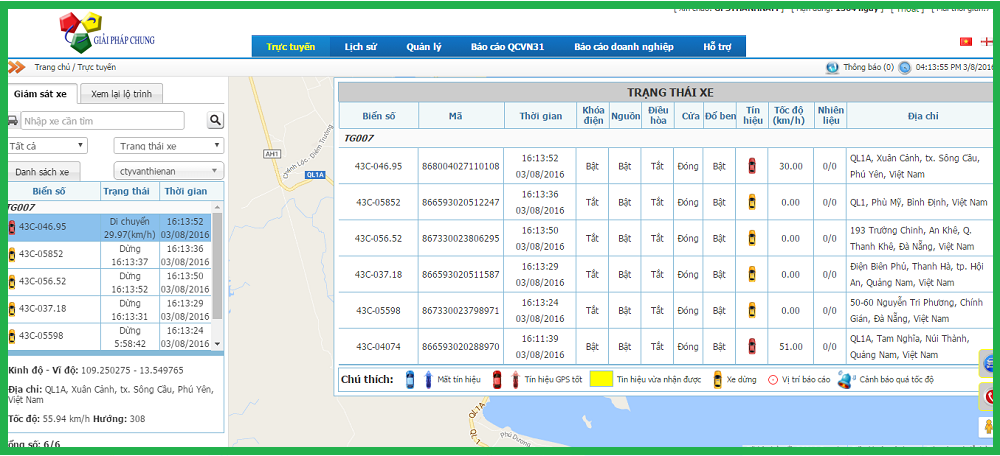Click Cảnh báo quá tốc độ legend icon
1000x456 pixels.
(846, 379)
